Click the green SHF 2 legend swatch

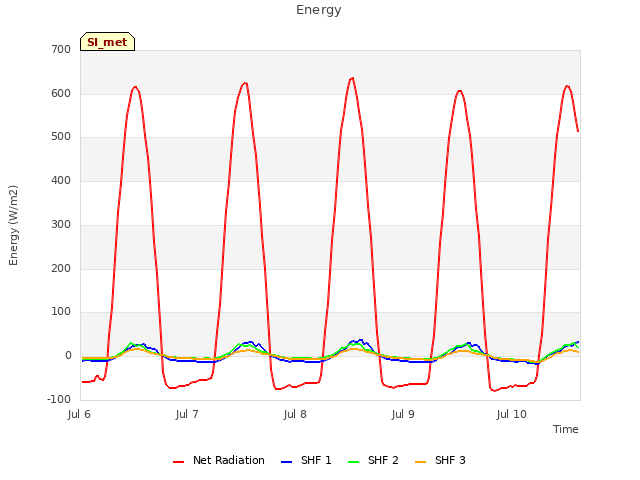[353, 462]
